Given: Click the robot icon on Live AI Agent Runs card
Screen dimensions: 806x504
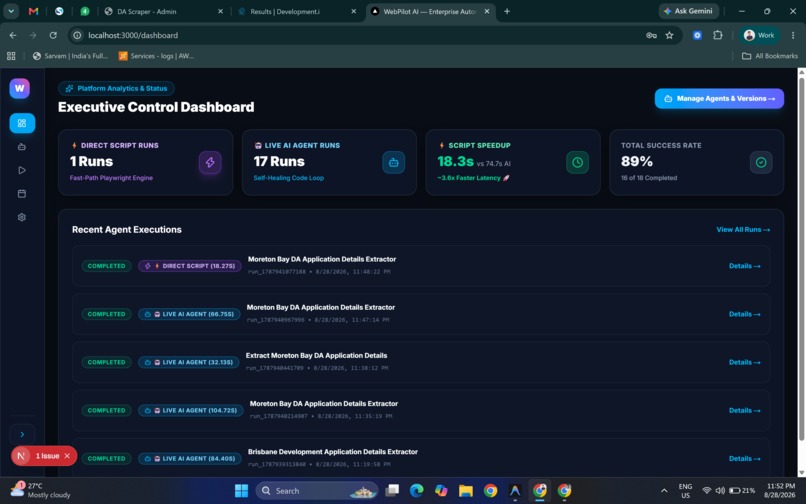Looking at the screenshot, I should pyautogui.click(x=394, y=163).
